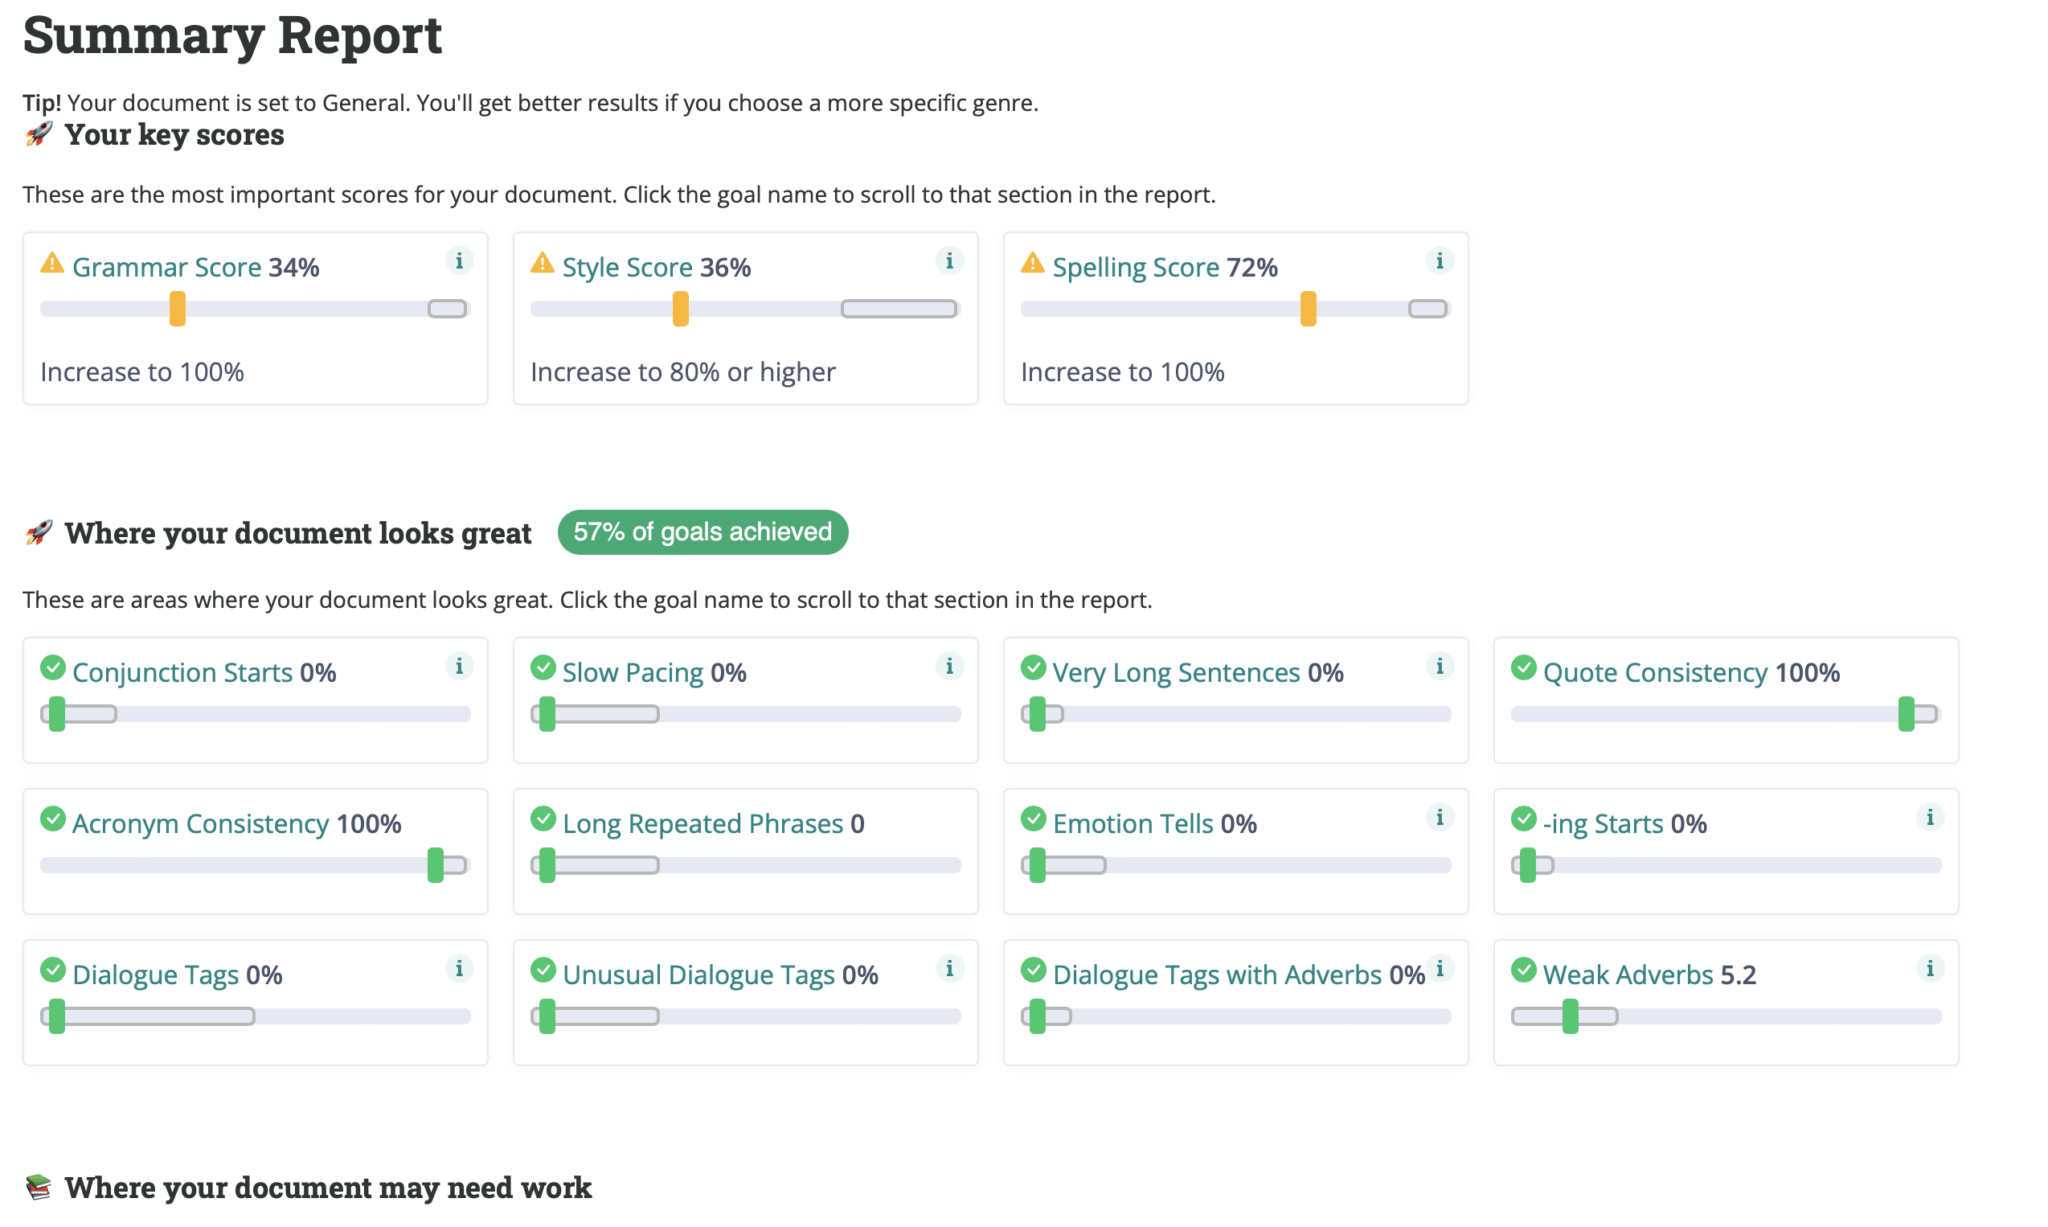
Task: Open the Grammar Score link
Action: [166, 268]
